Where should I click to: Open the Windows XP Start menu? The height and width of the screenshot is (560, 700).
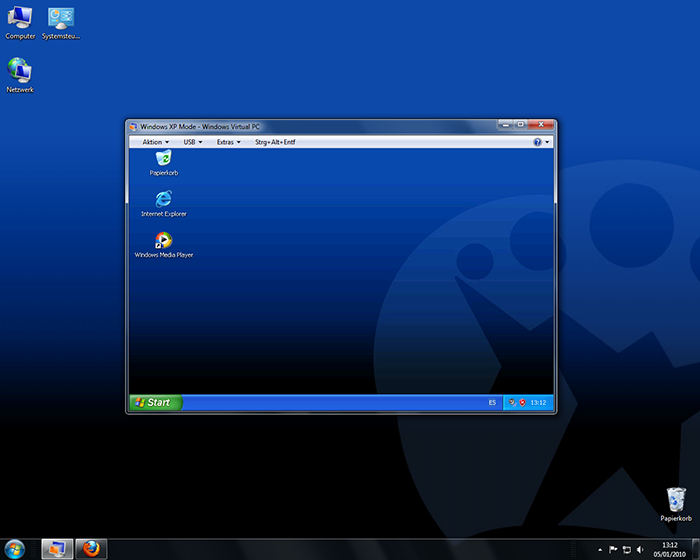[155, 403]
